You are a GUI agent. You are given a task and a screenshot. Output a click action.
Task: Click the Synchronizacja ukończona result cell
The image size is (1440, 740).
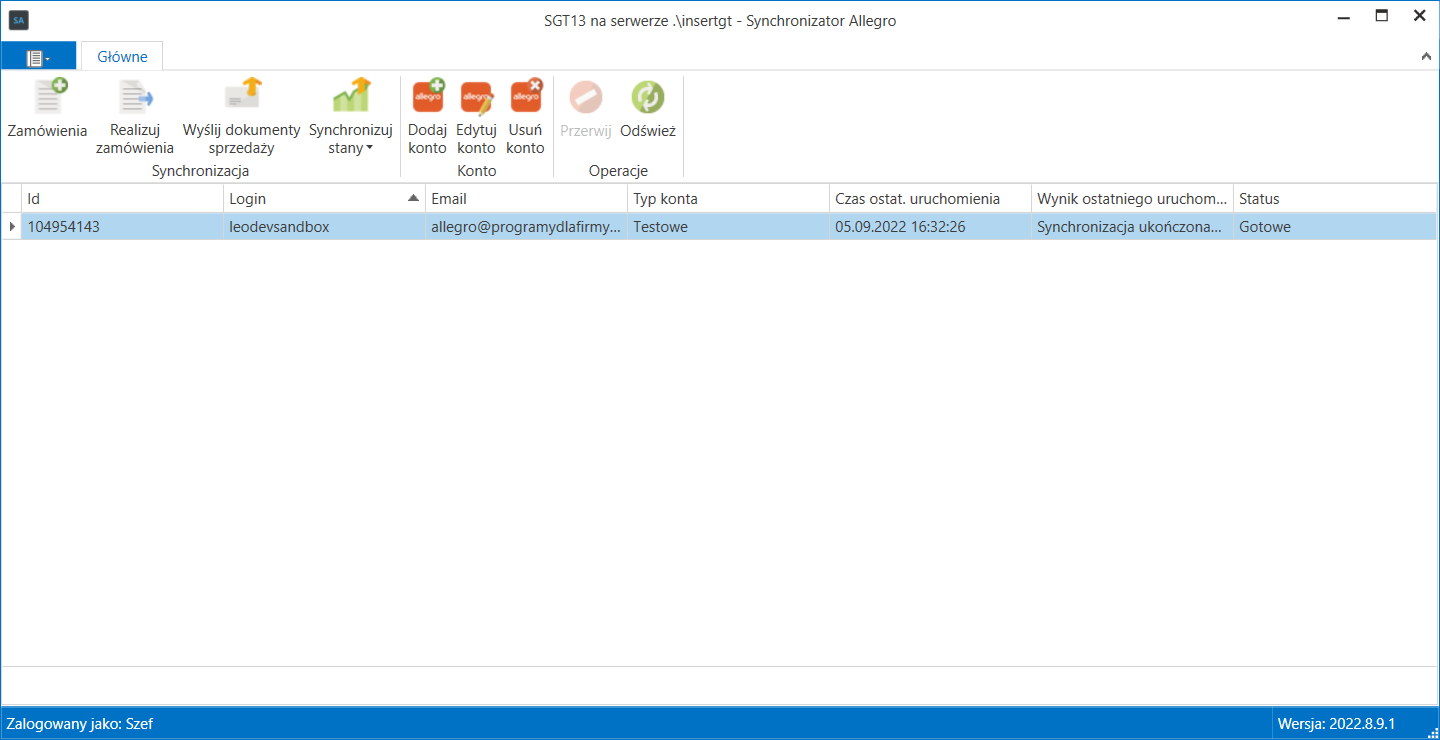pyautogui.click(x=1132, y=227)
